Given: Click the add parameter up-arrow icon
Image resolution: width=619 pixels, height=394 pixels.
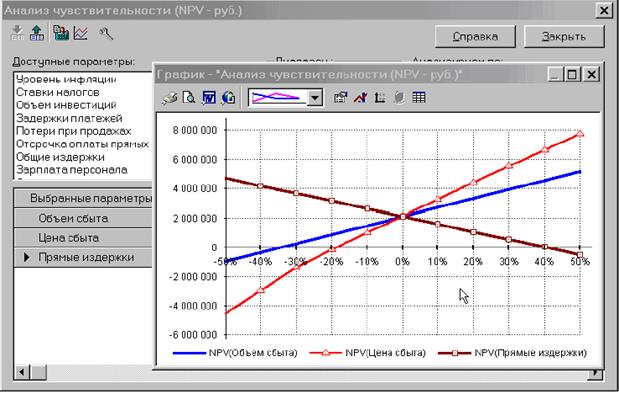Looking at the screenshot, I should coord(37,33).
